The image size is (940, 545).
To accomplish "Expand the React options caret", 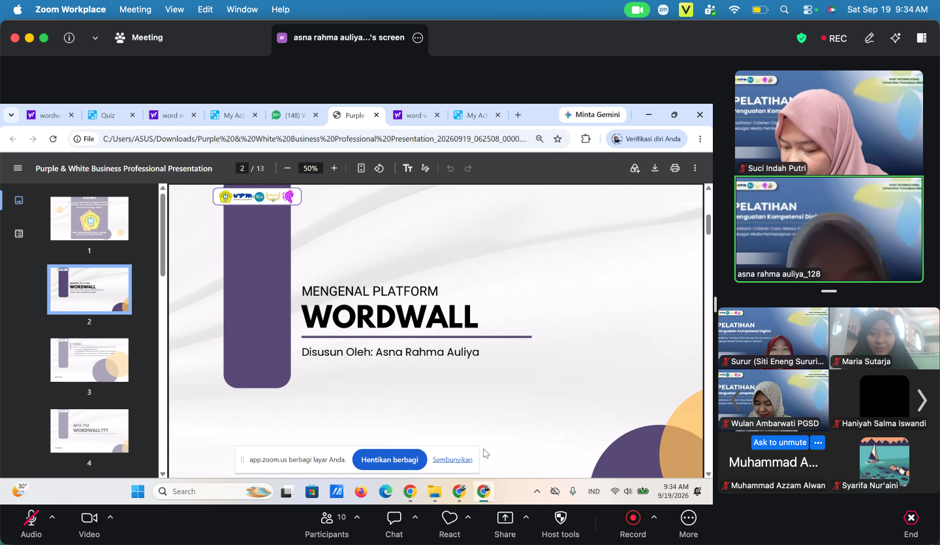I will click(x=468, y=517).
